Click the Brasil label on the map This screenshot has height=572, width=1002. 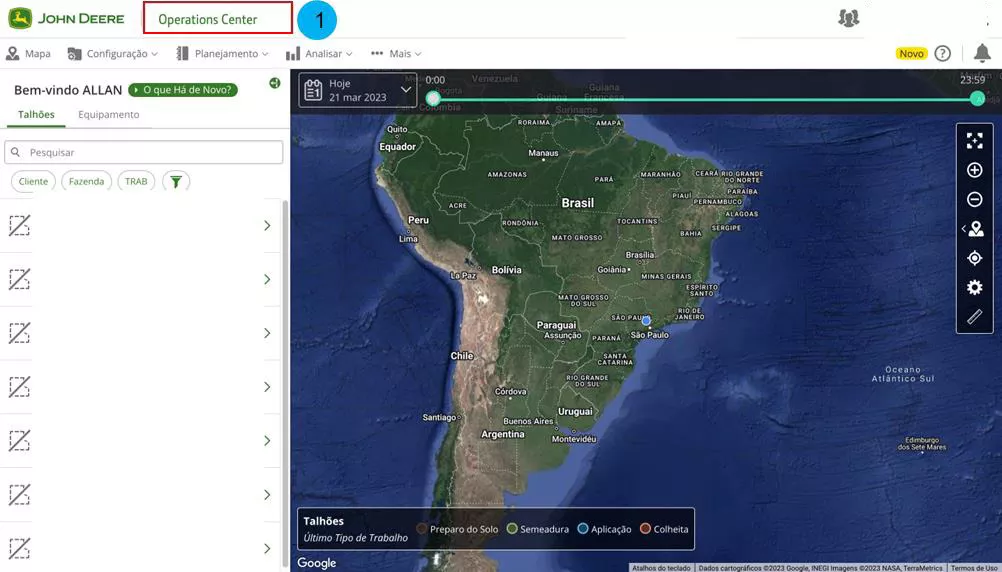578,203
